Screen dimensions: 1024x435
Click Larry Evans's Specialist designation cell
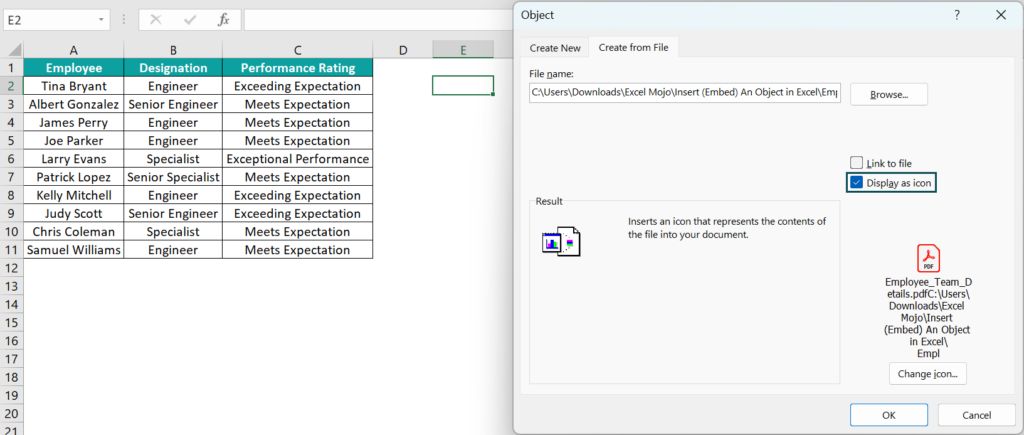173,159
